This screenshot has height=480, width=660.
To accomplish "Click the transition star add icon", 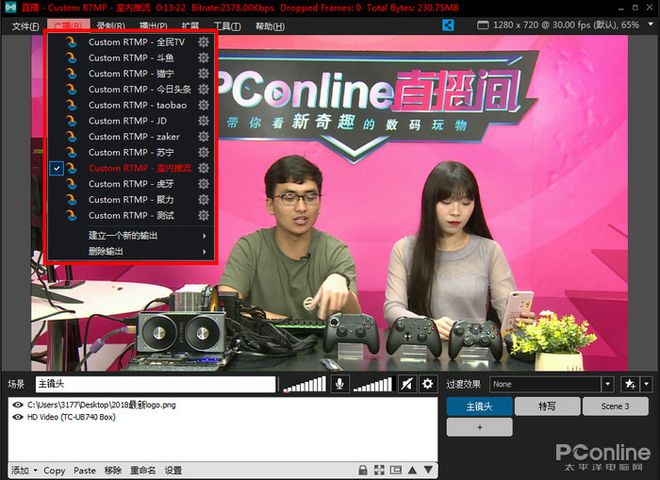I will click(630, 384).
